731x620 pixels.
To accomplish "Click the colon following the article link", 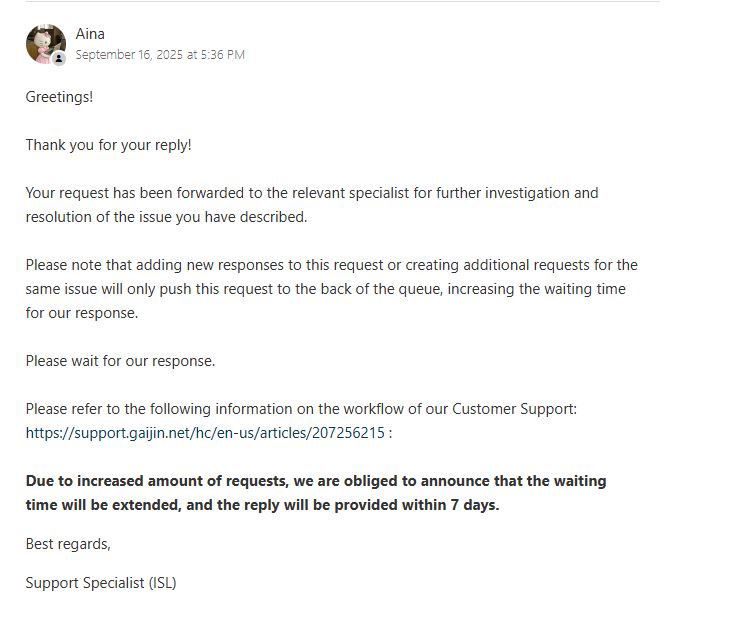I will pyautogui.click(x=390, y=433).
